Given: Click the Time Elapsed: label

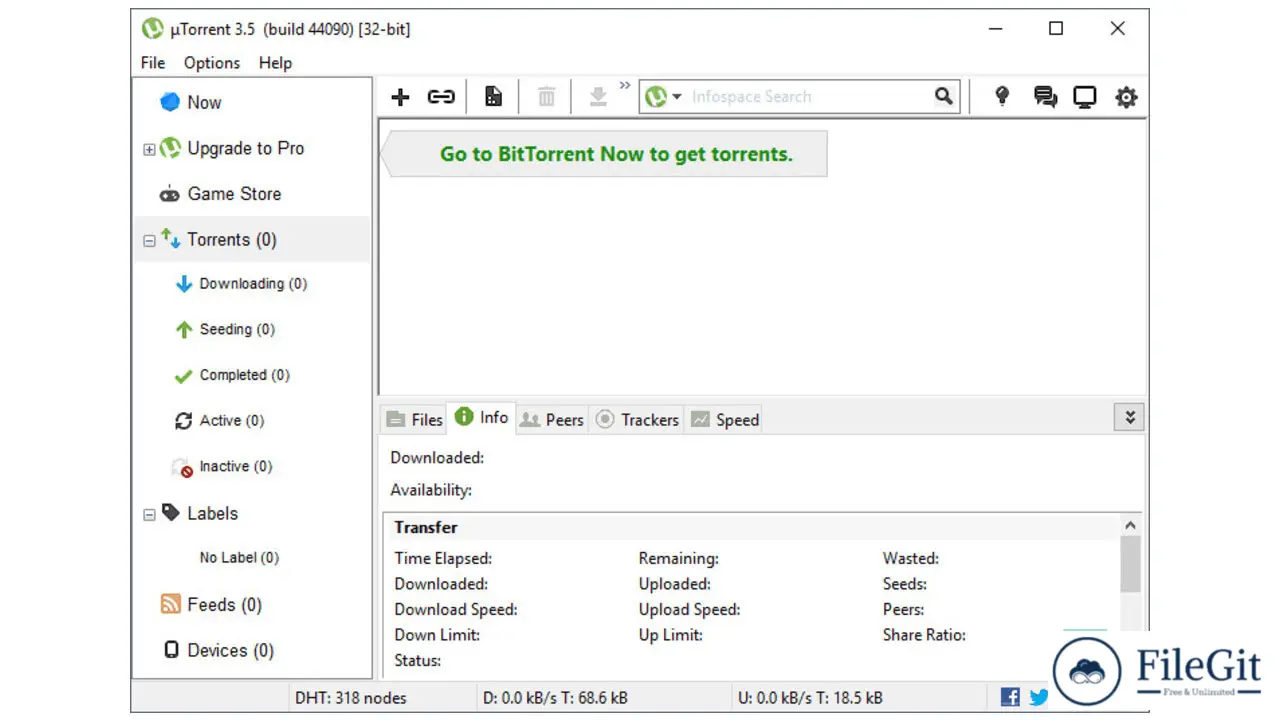Looking at the screenshot, I should (x=443, y=559).
